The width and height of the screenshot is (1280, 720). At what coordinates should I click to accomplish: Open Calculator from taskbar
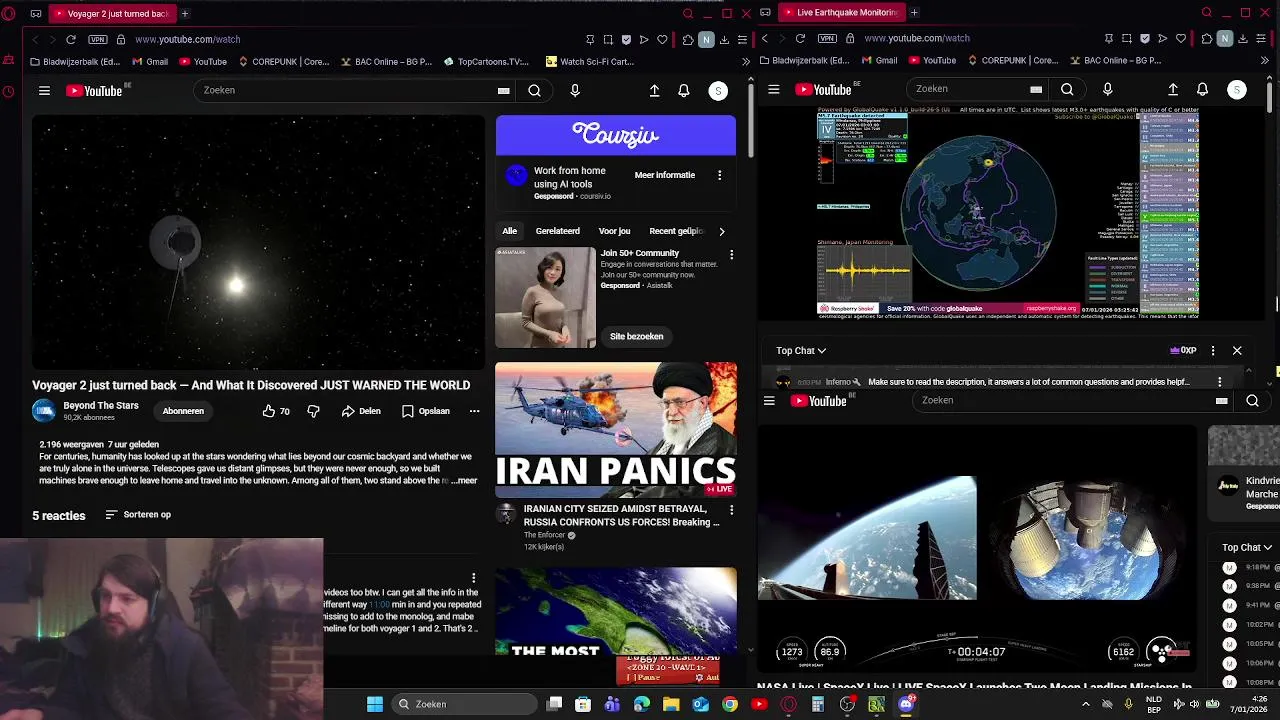pyautogui.click(x=818, y=704)
